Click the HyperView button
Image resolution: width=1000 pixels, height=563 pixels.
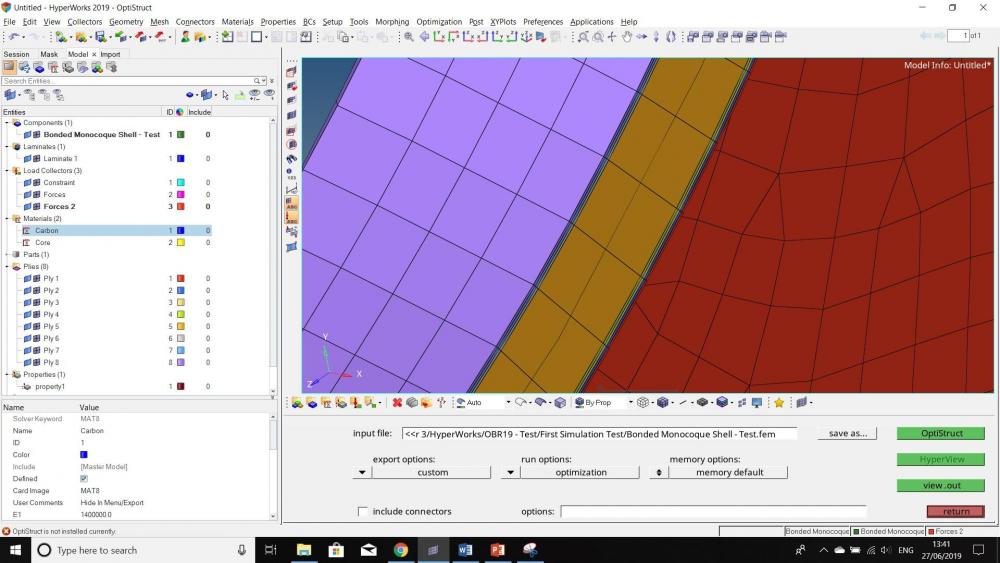(941, 460)
